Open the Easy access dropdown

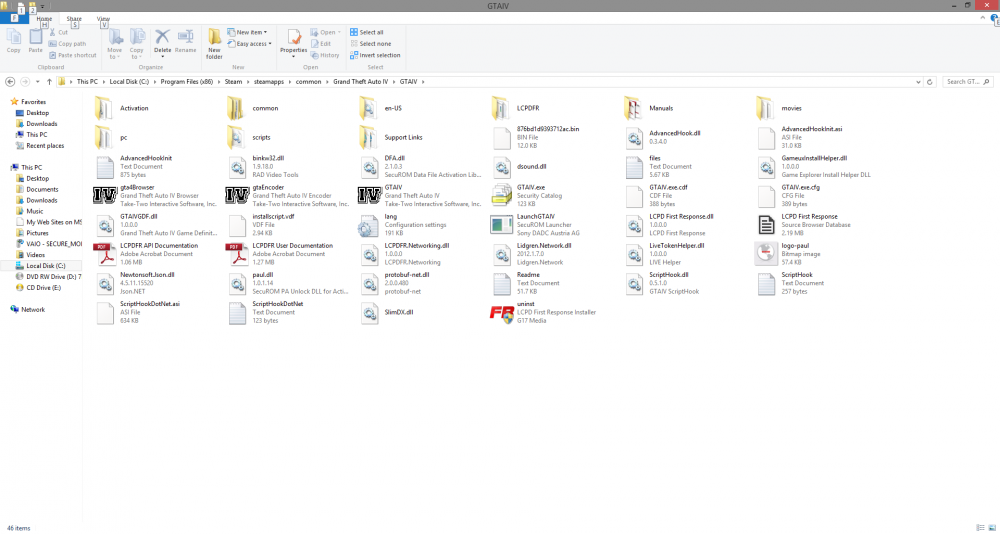pos(249,43)
